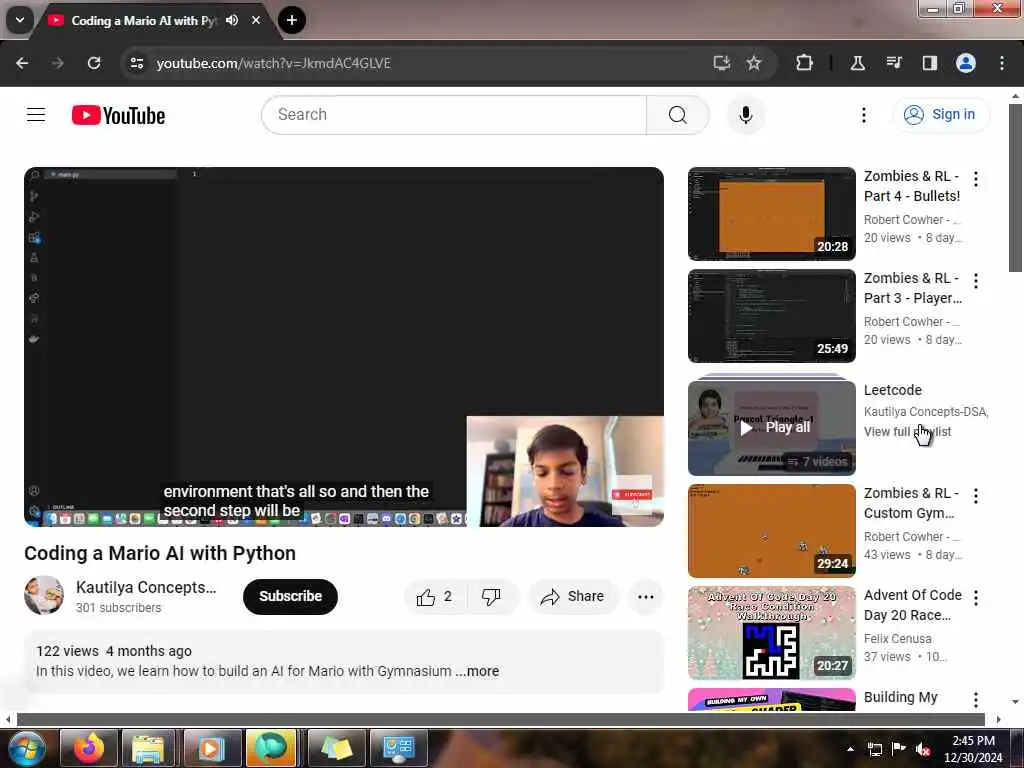Open the tab search dropdown arrow
Screen dimensions: 1024x768
coord(20,20)
